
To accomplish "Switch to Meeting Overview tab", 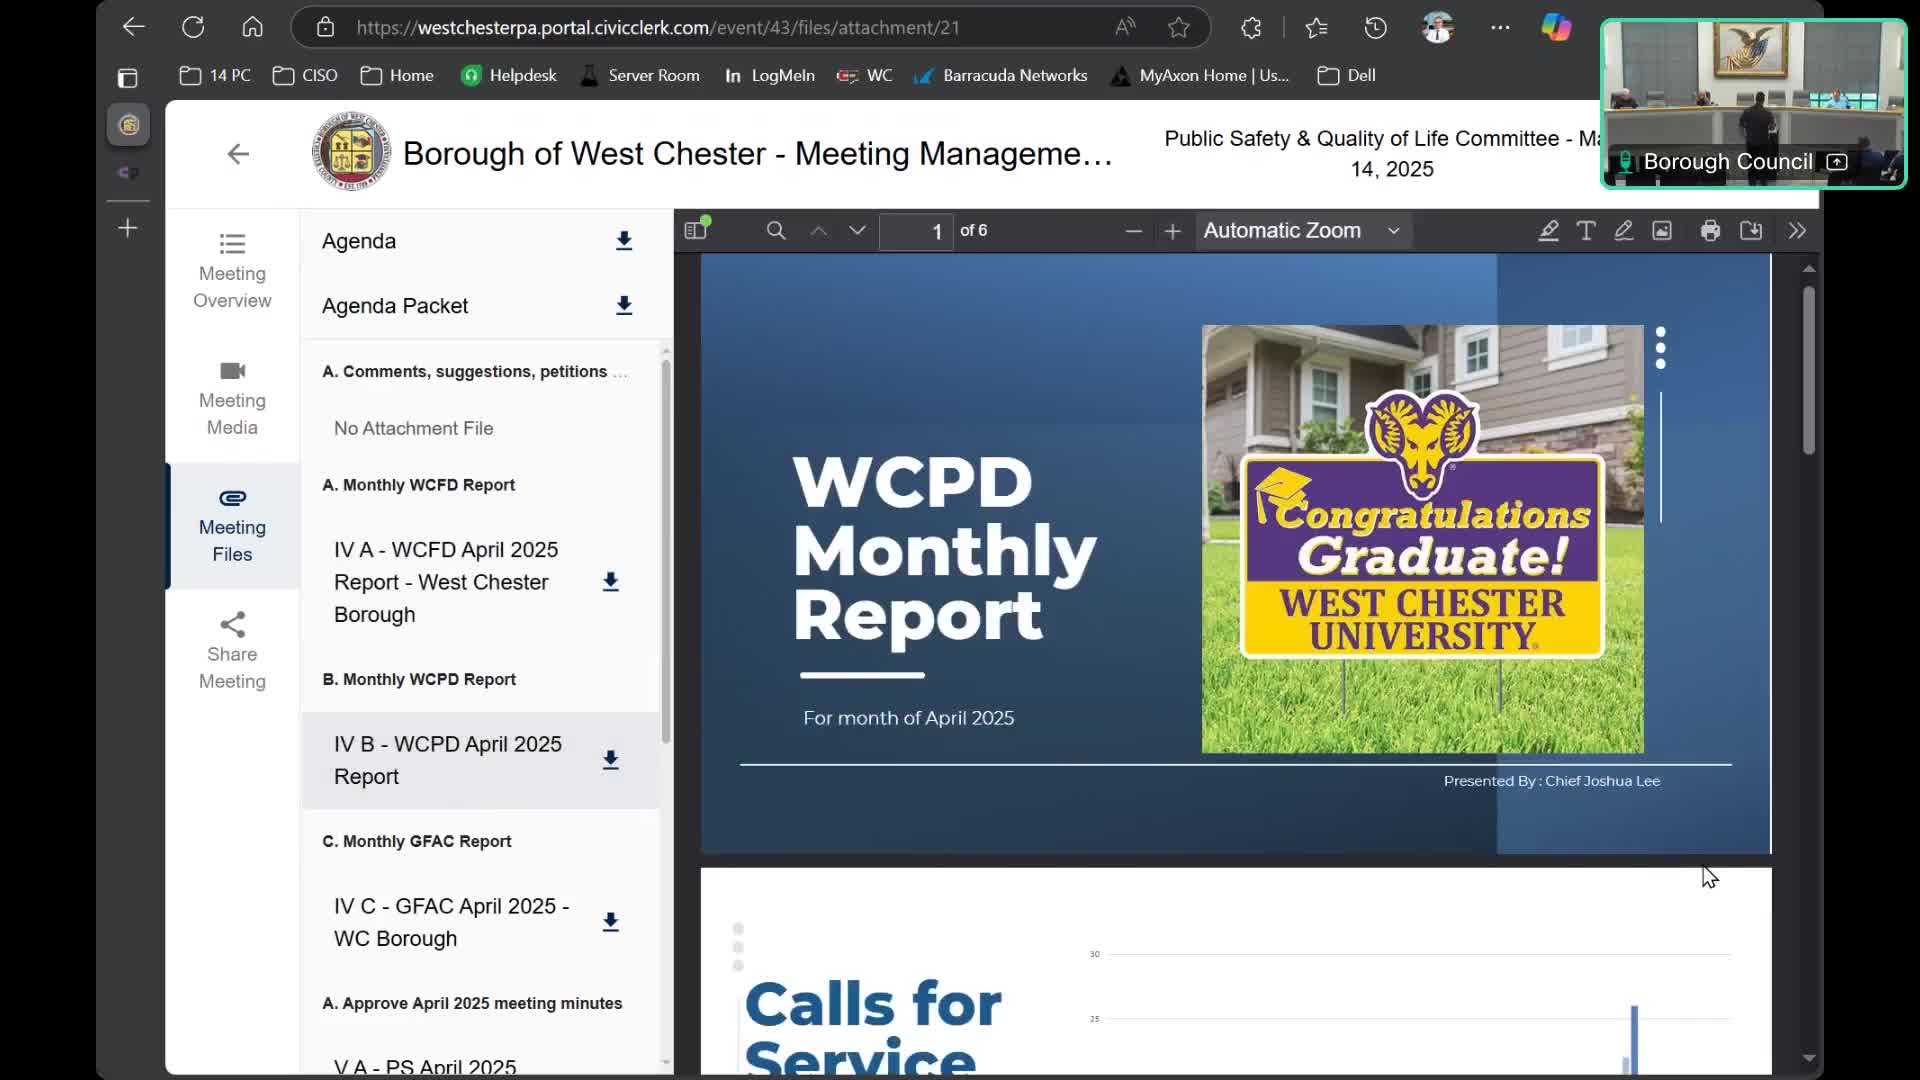I will point(232,272).
